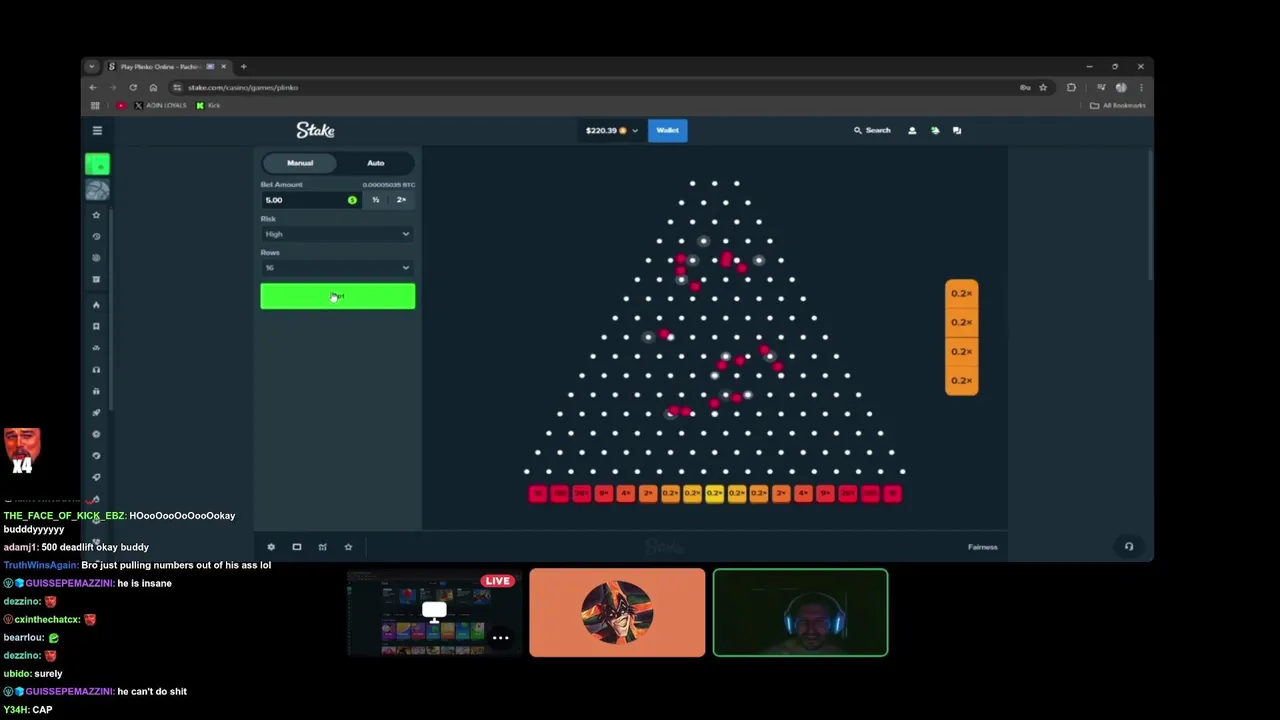The image size is (1280, 720).
Task: Open three-dot options on LIVE thumbnail
Action: coord(500,637)
